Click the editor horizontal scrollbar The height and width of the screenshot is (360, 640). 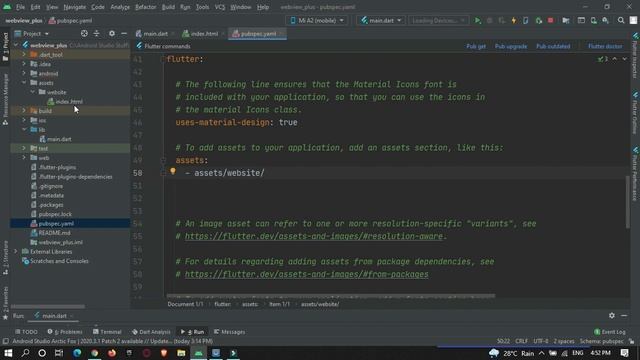click(x=331, y=296)
